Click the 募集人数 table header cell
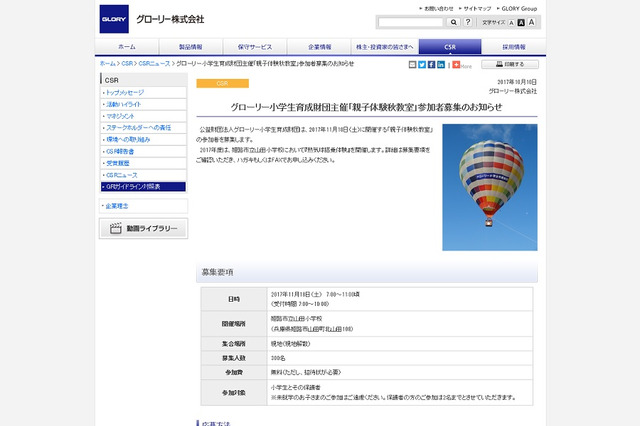The width and height of the screenshot is (640, 426). tap(234, 358)
